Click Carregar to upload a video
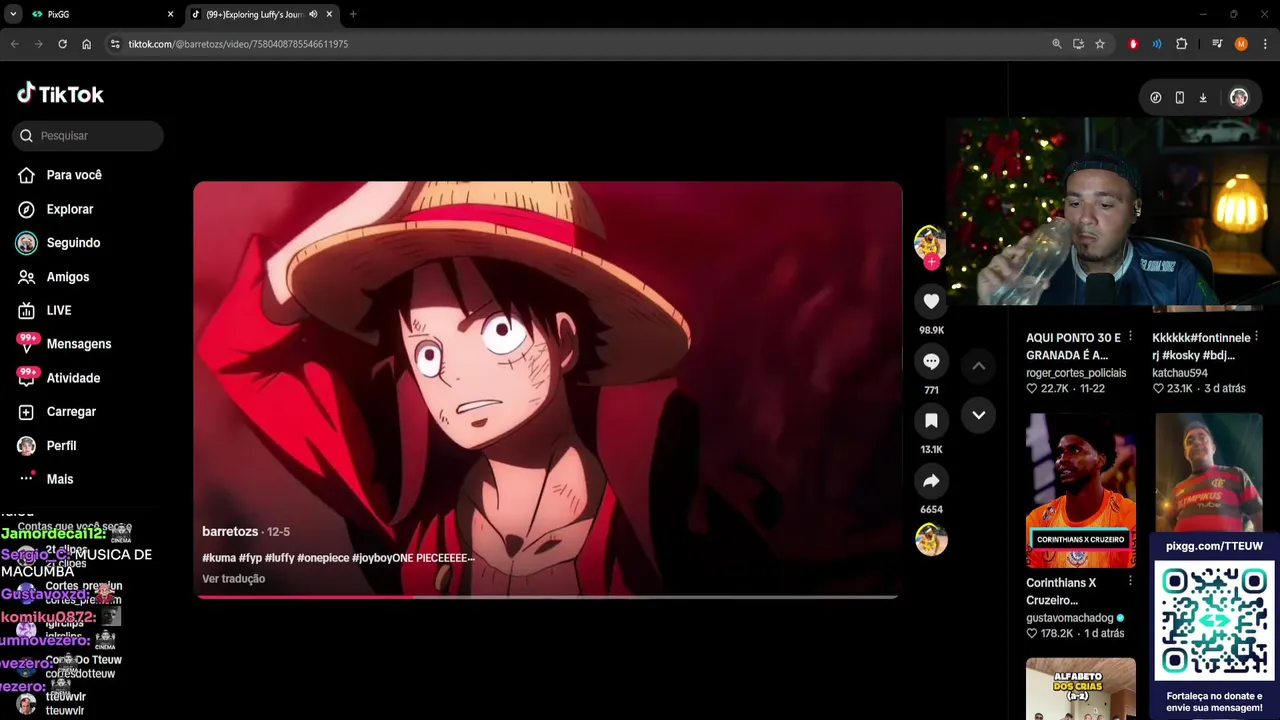 tap(57, 412)
